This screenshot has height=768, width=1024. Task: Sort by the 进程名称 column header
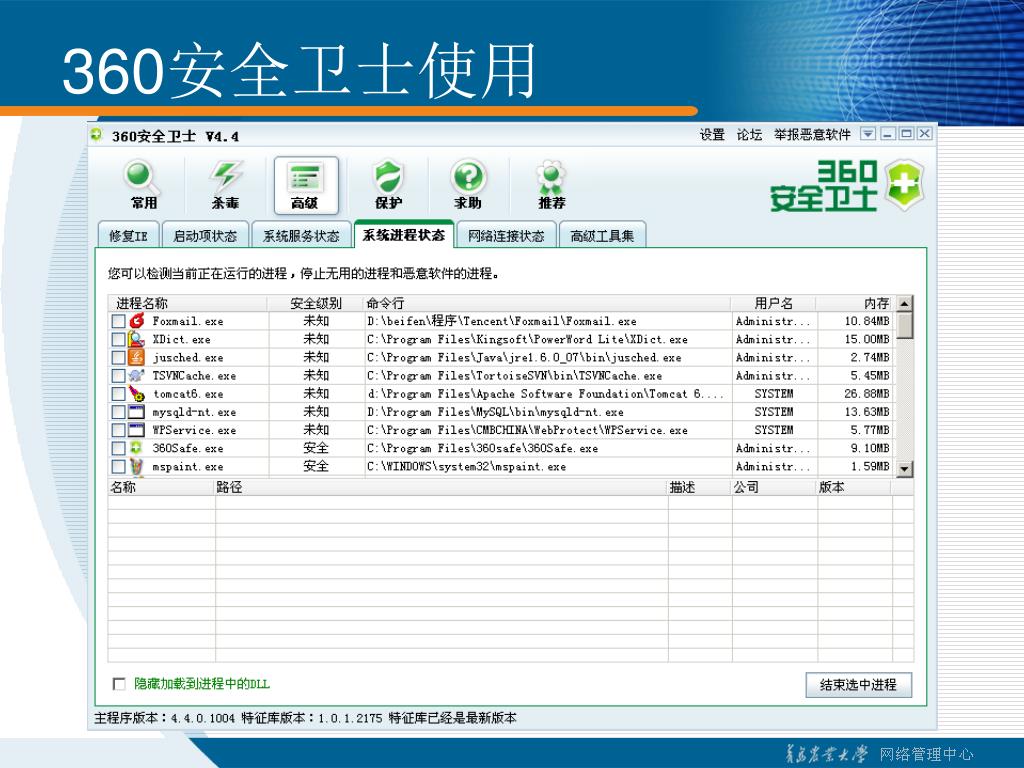tap(187, 303)
